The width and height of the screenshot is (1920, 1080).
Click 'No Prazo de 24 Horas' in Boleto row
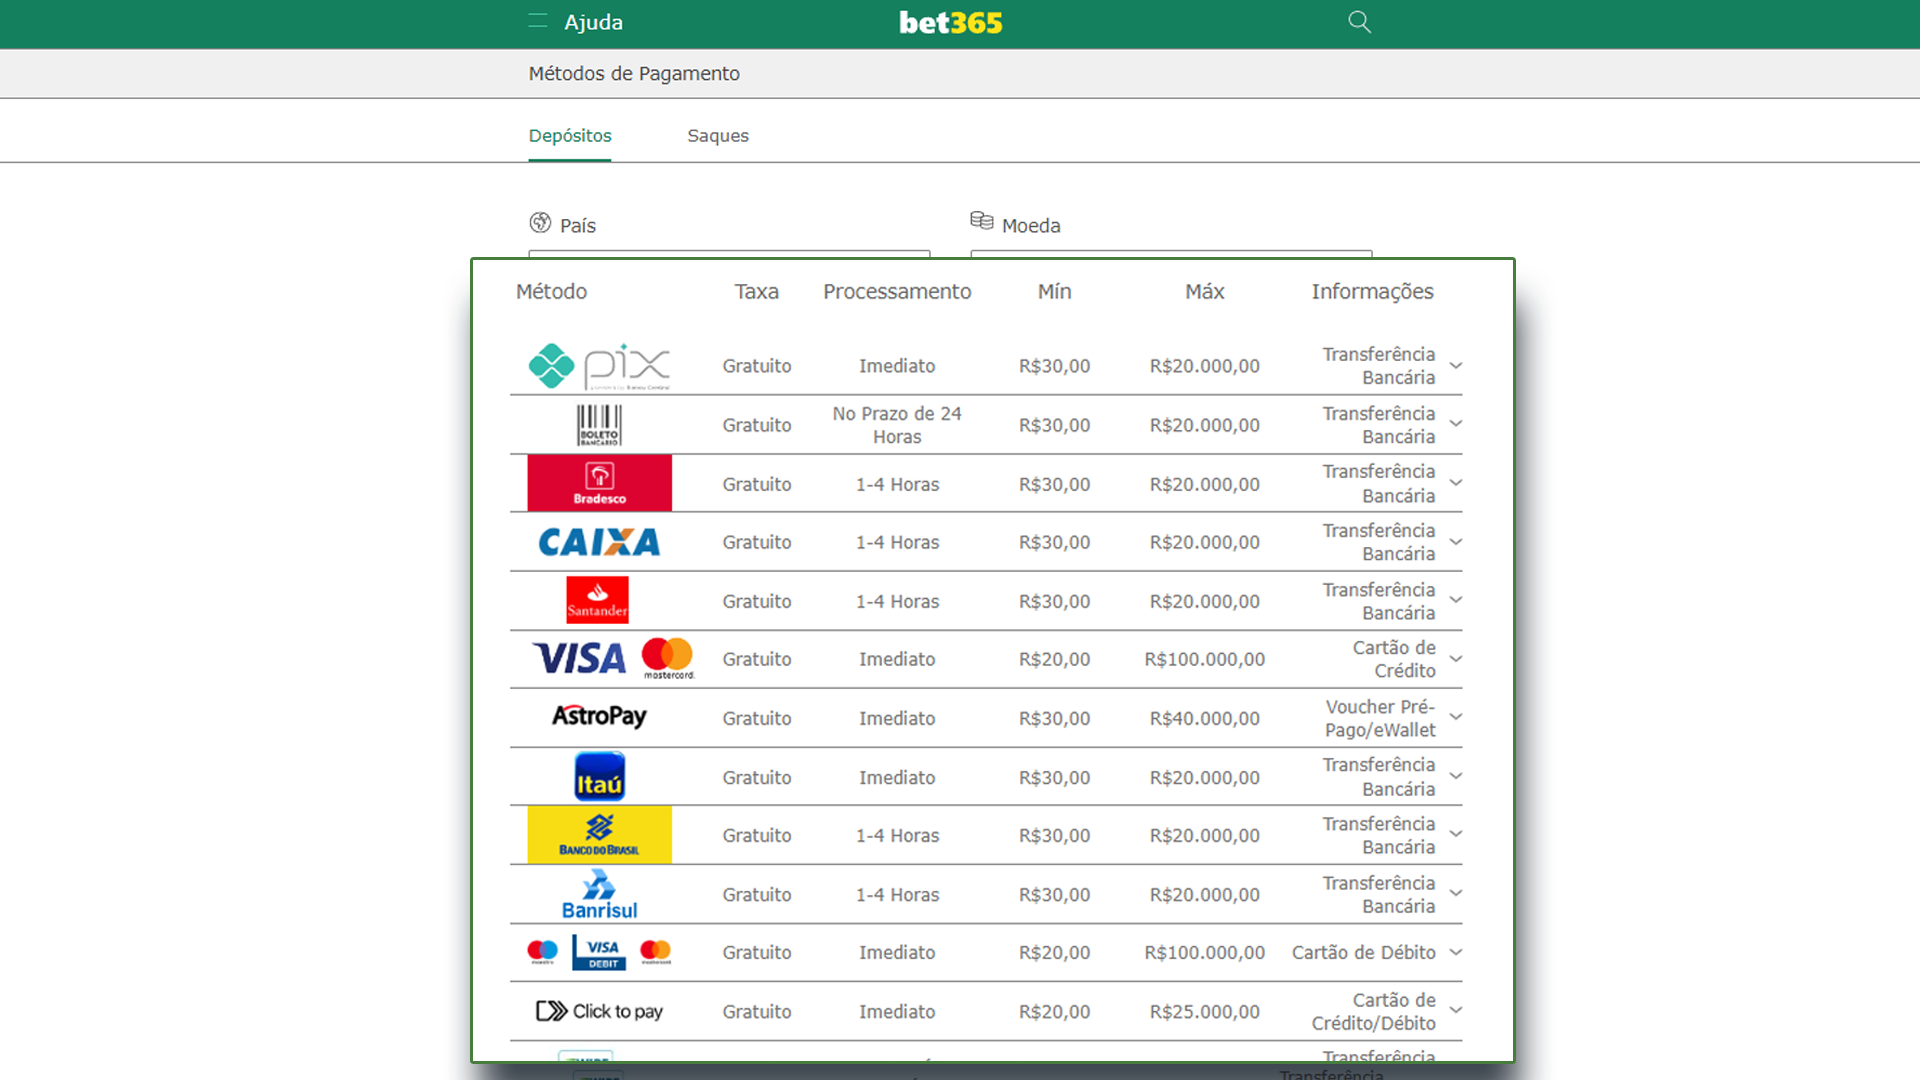(897, 425)
